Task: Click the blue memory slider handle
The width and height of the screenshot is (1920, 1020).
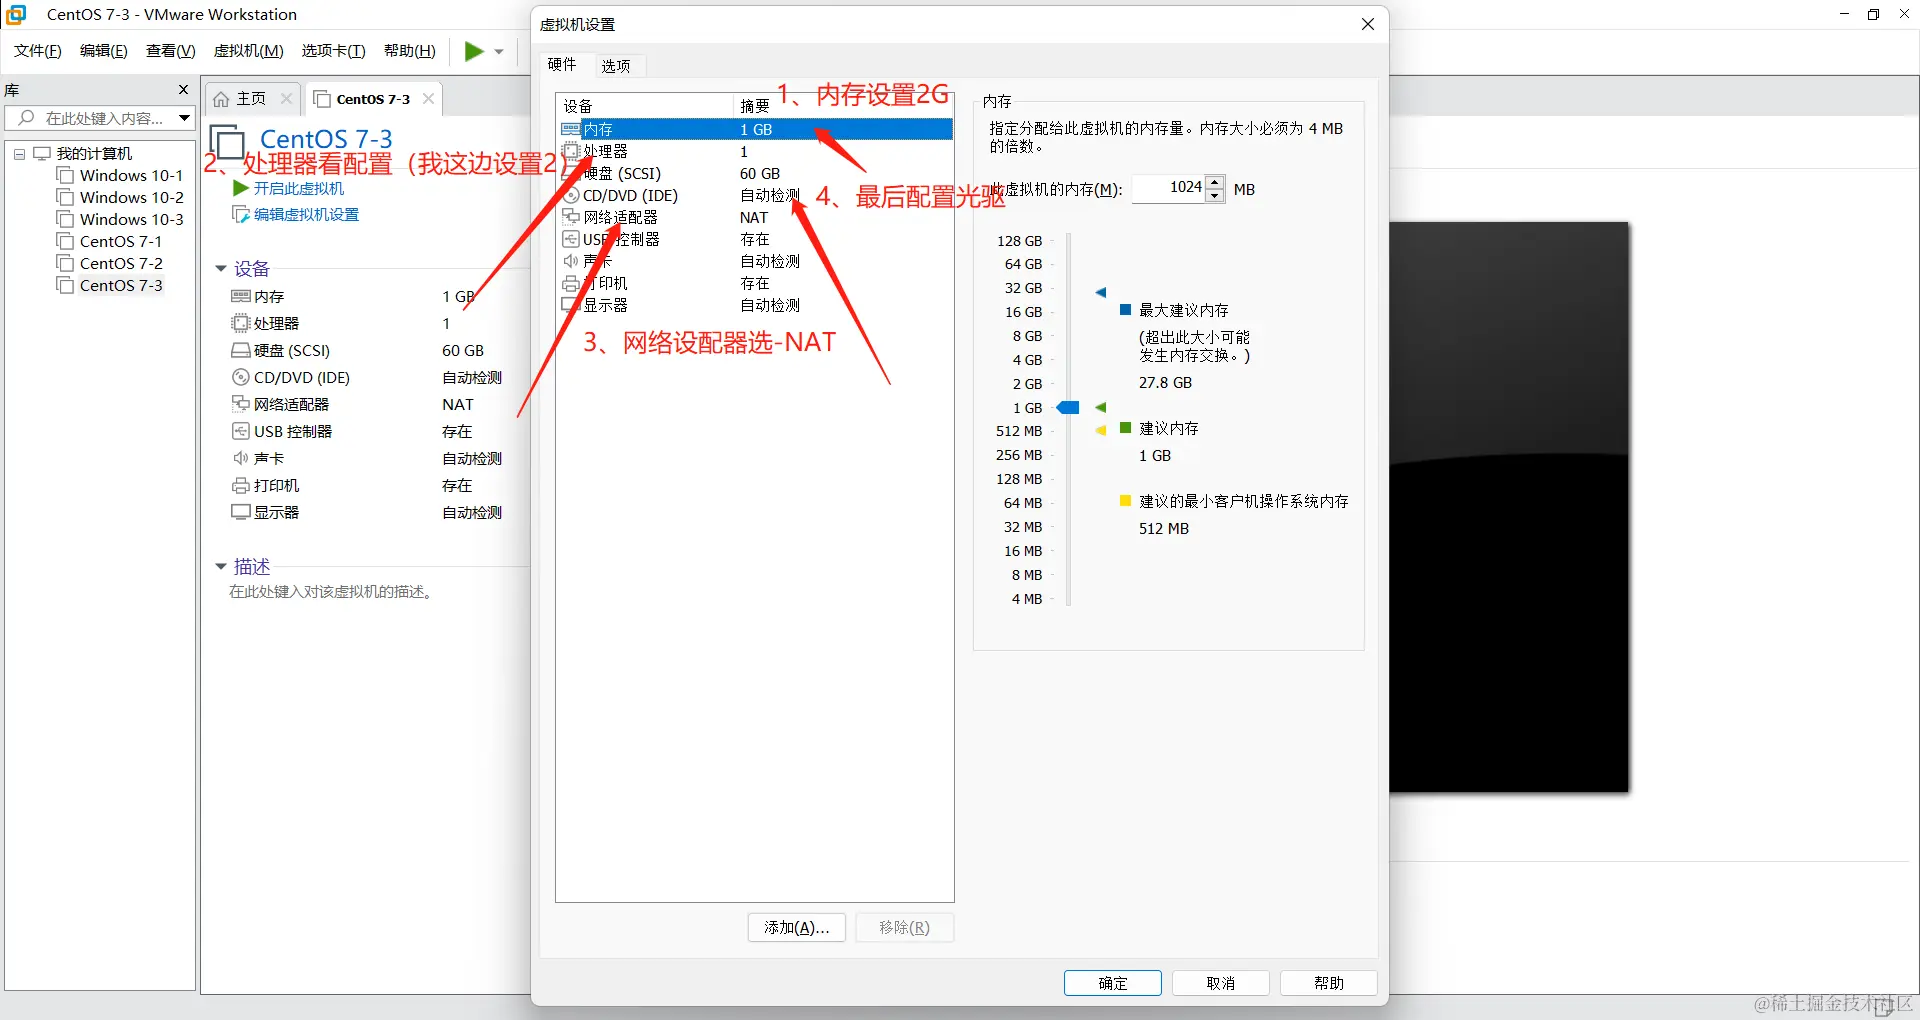Action: click(1068, 407)
